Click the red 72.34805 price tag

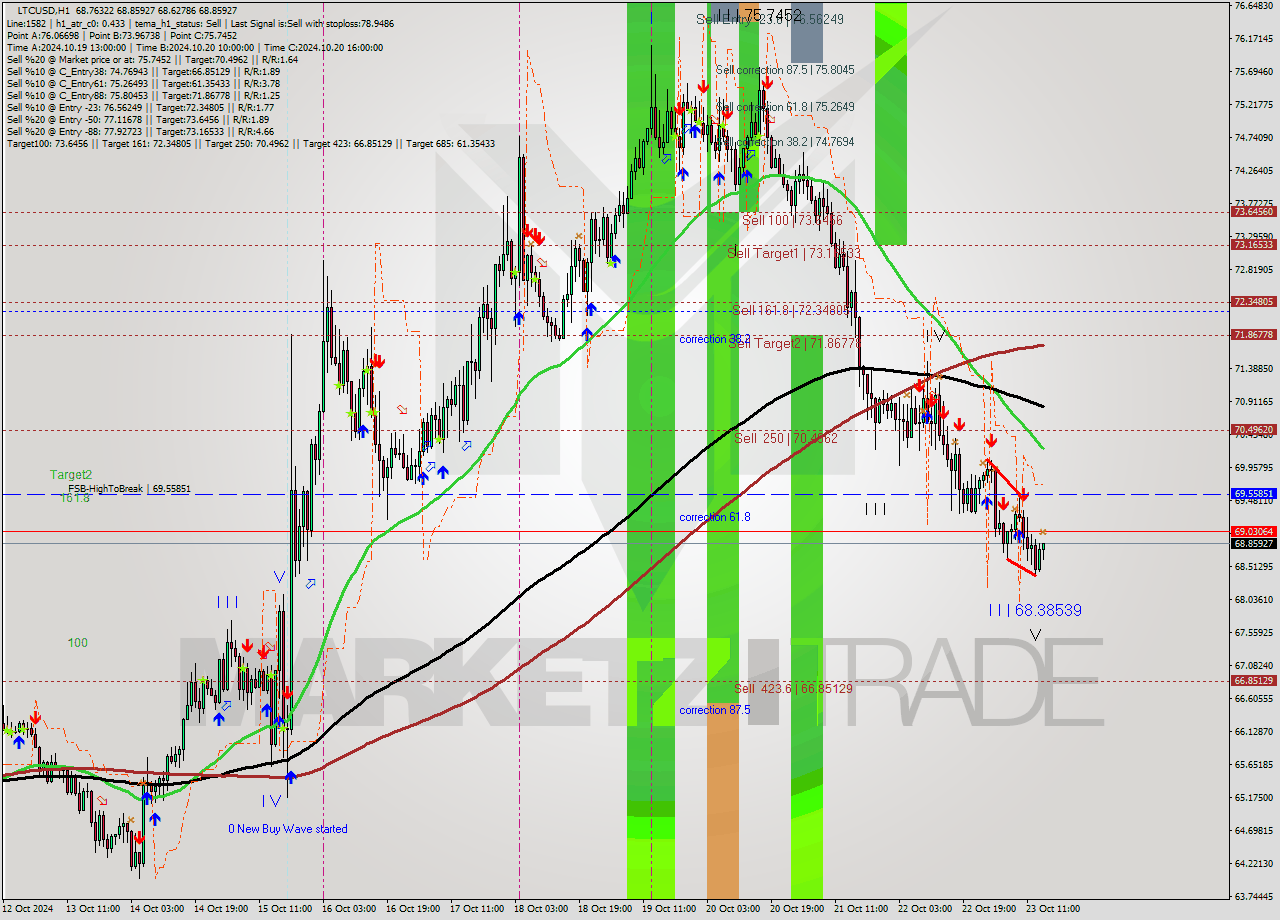(x=1253, y=302)
